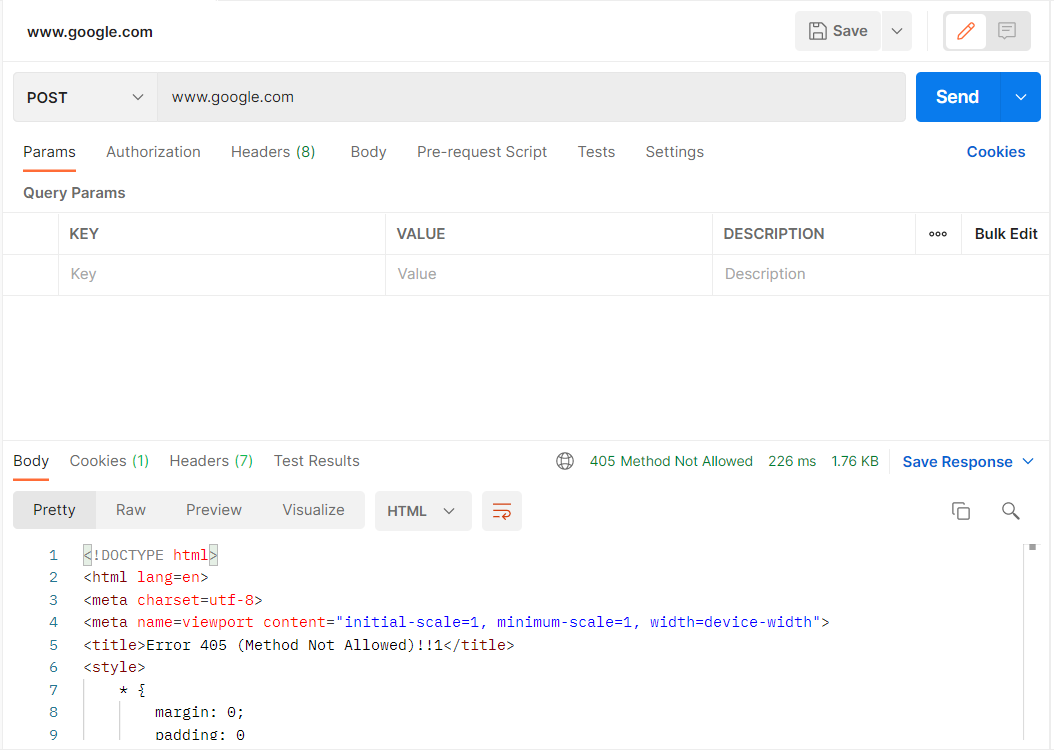Click the Save button with disk icon
Image resolution: width=1054 pixels, height=751 pixels.
pos(838,31)
